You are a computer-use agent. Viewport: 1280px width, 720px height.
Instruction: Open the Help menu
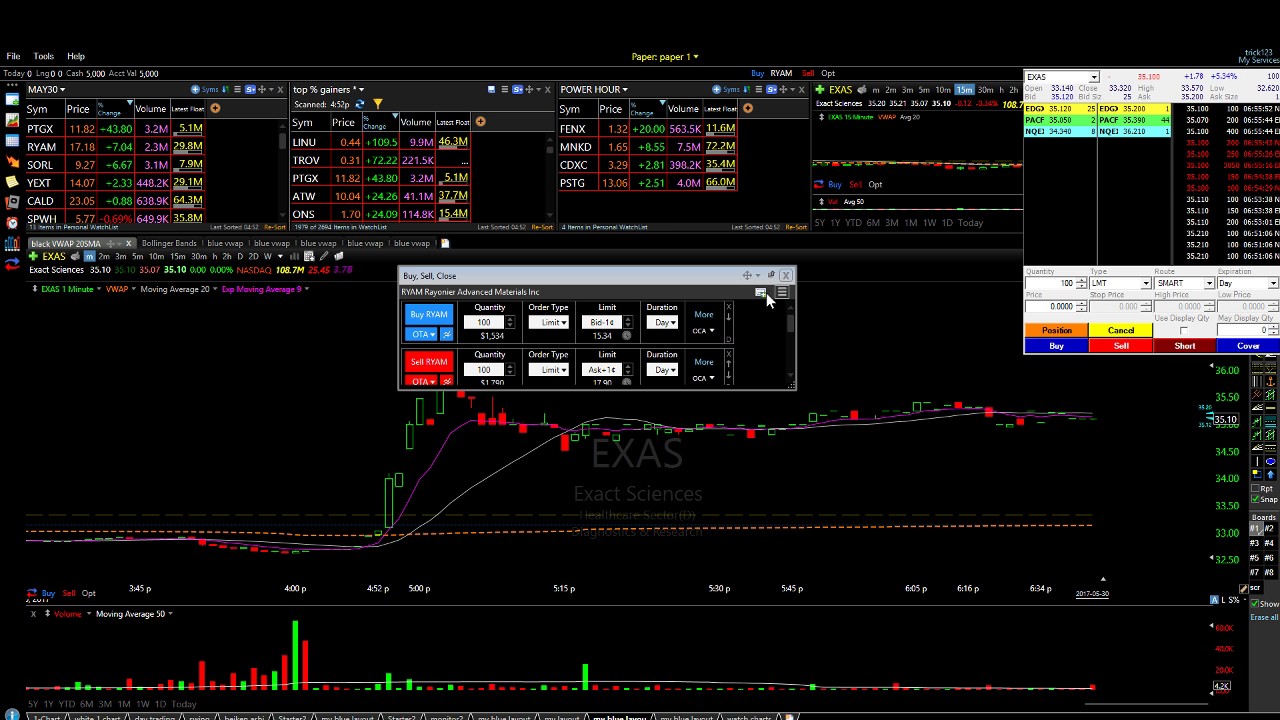(76, 56)
